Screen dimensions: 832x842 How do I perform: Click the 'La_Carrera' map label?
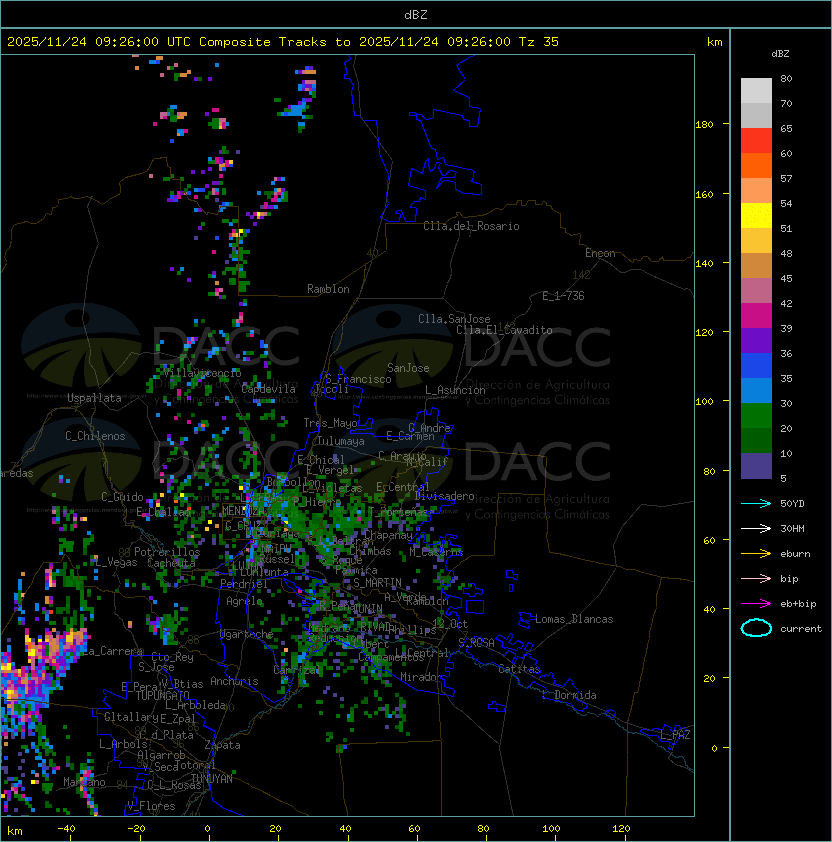coord(112,651)
